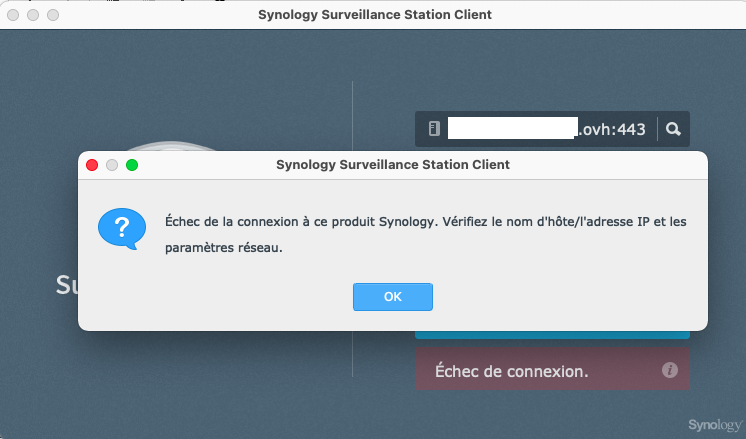Click the dialog's grey minimize button
This screenshot has width=746, height=439.
(x=112, y=165)
